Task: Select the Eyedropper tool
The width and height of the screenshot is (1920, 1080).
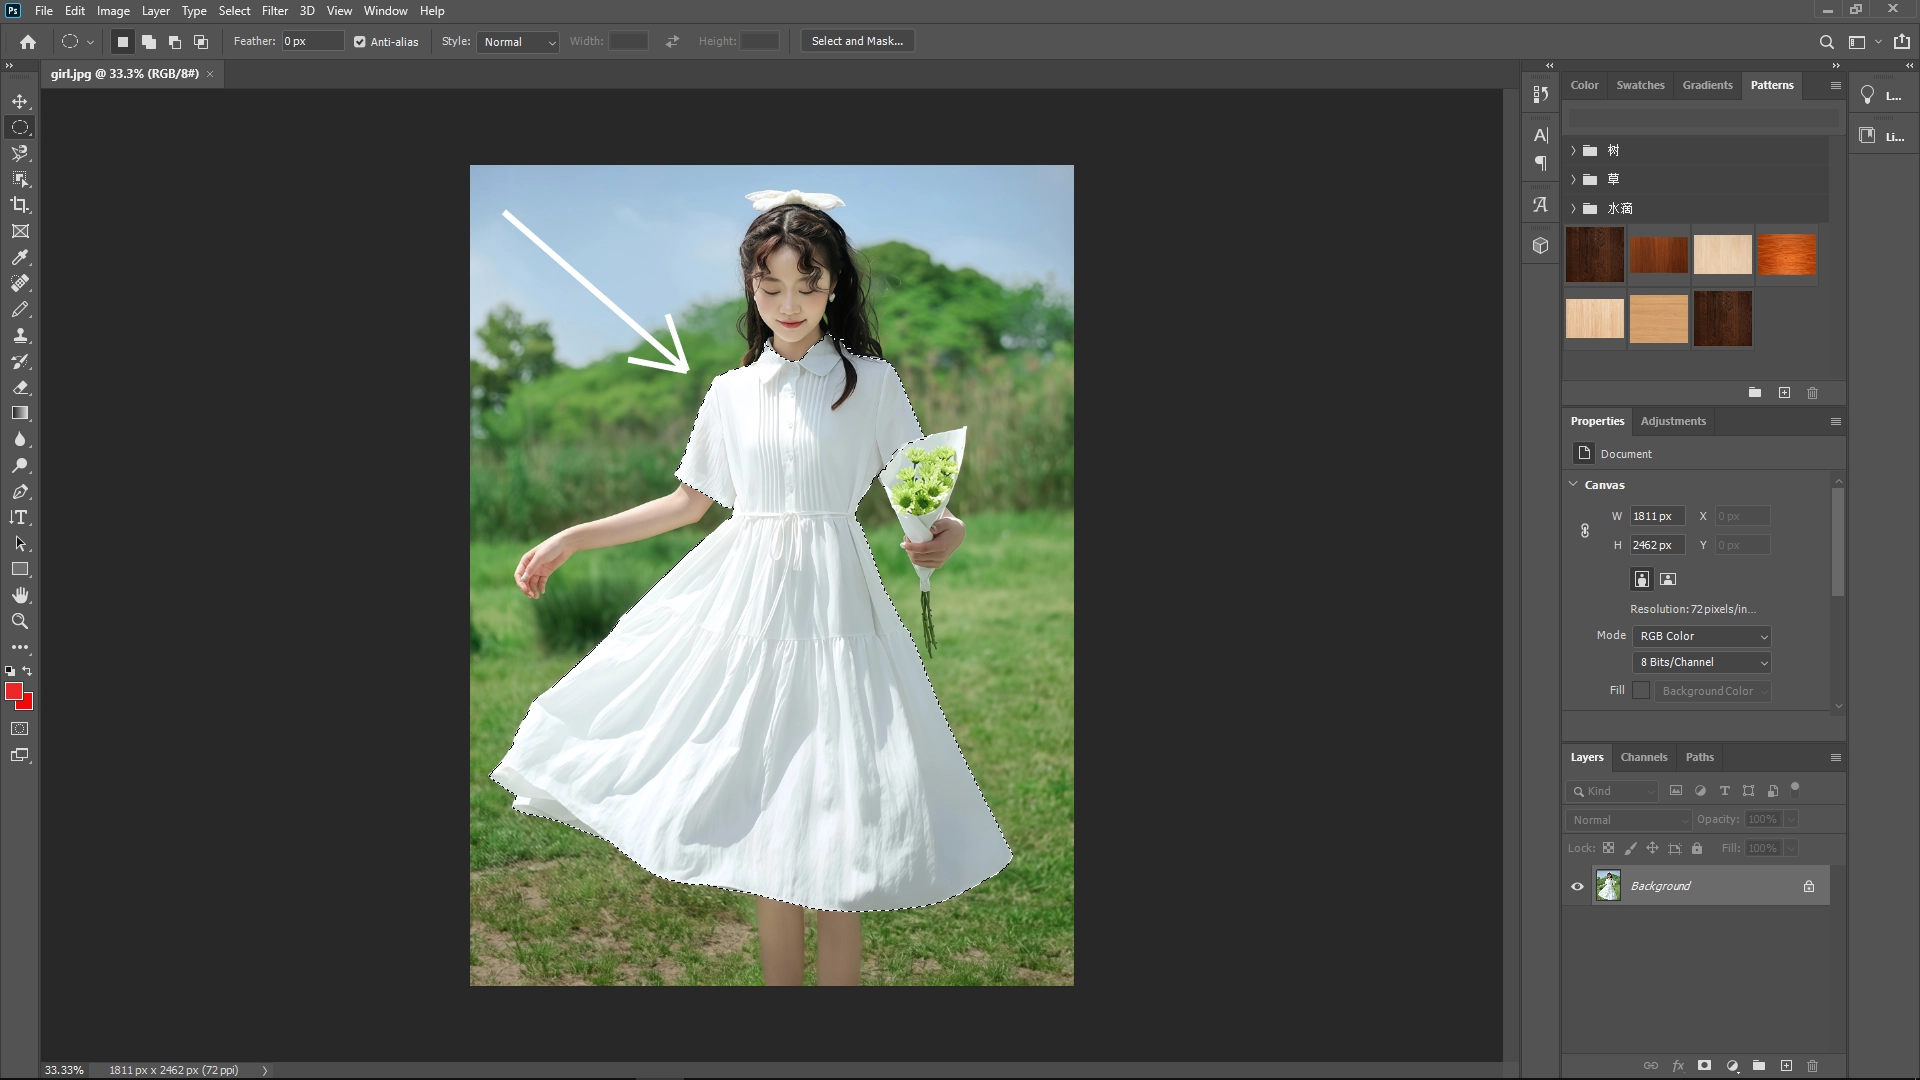Action: [x=20, y=257]
